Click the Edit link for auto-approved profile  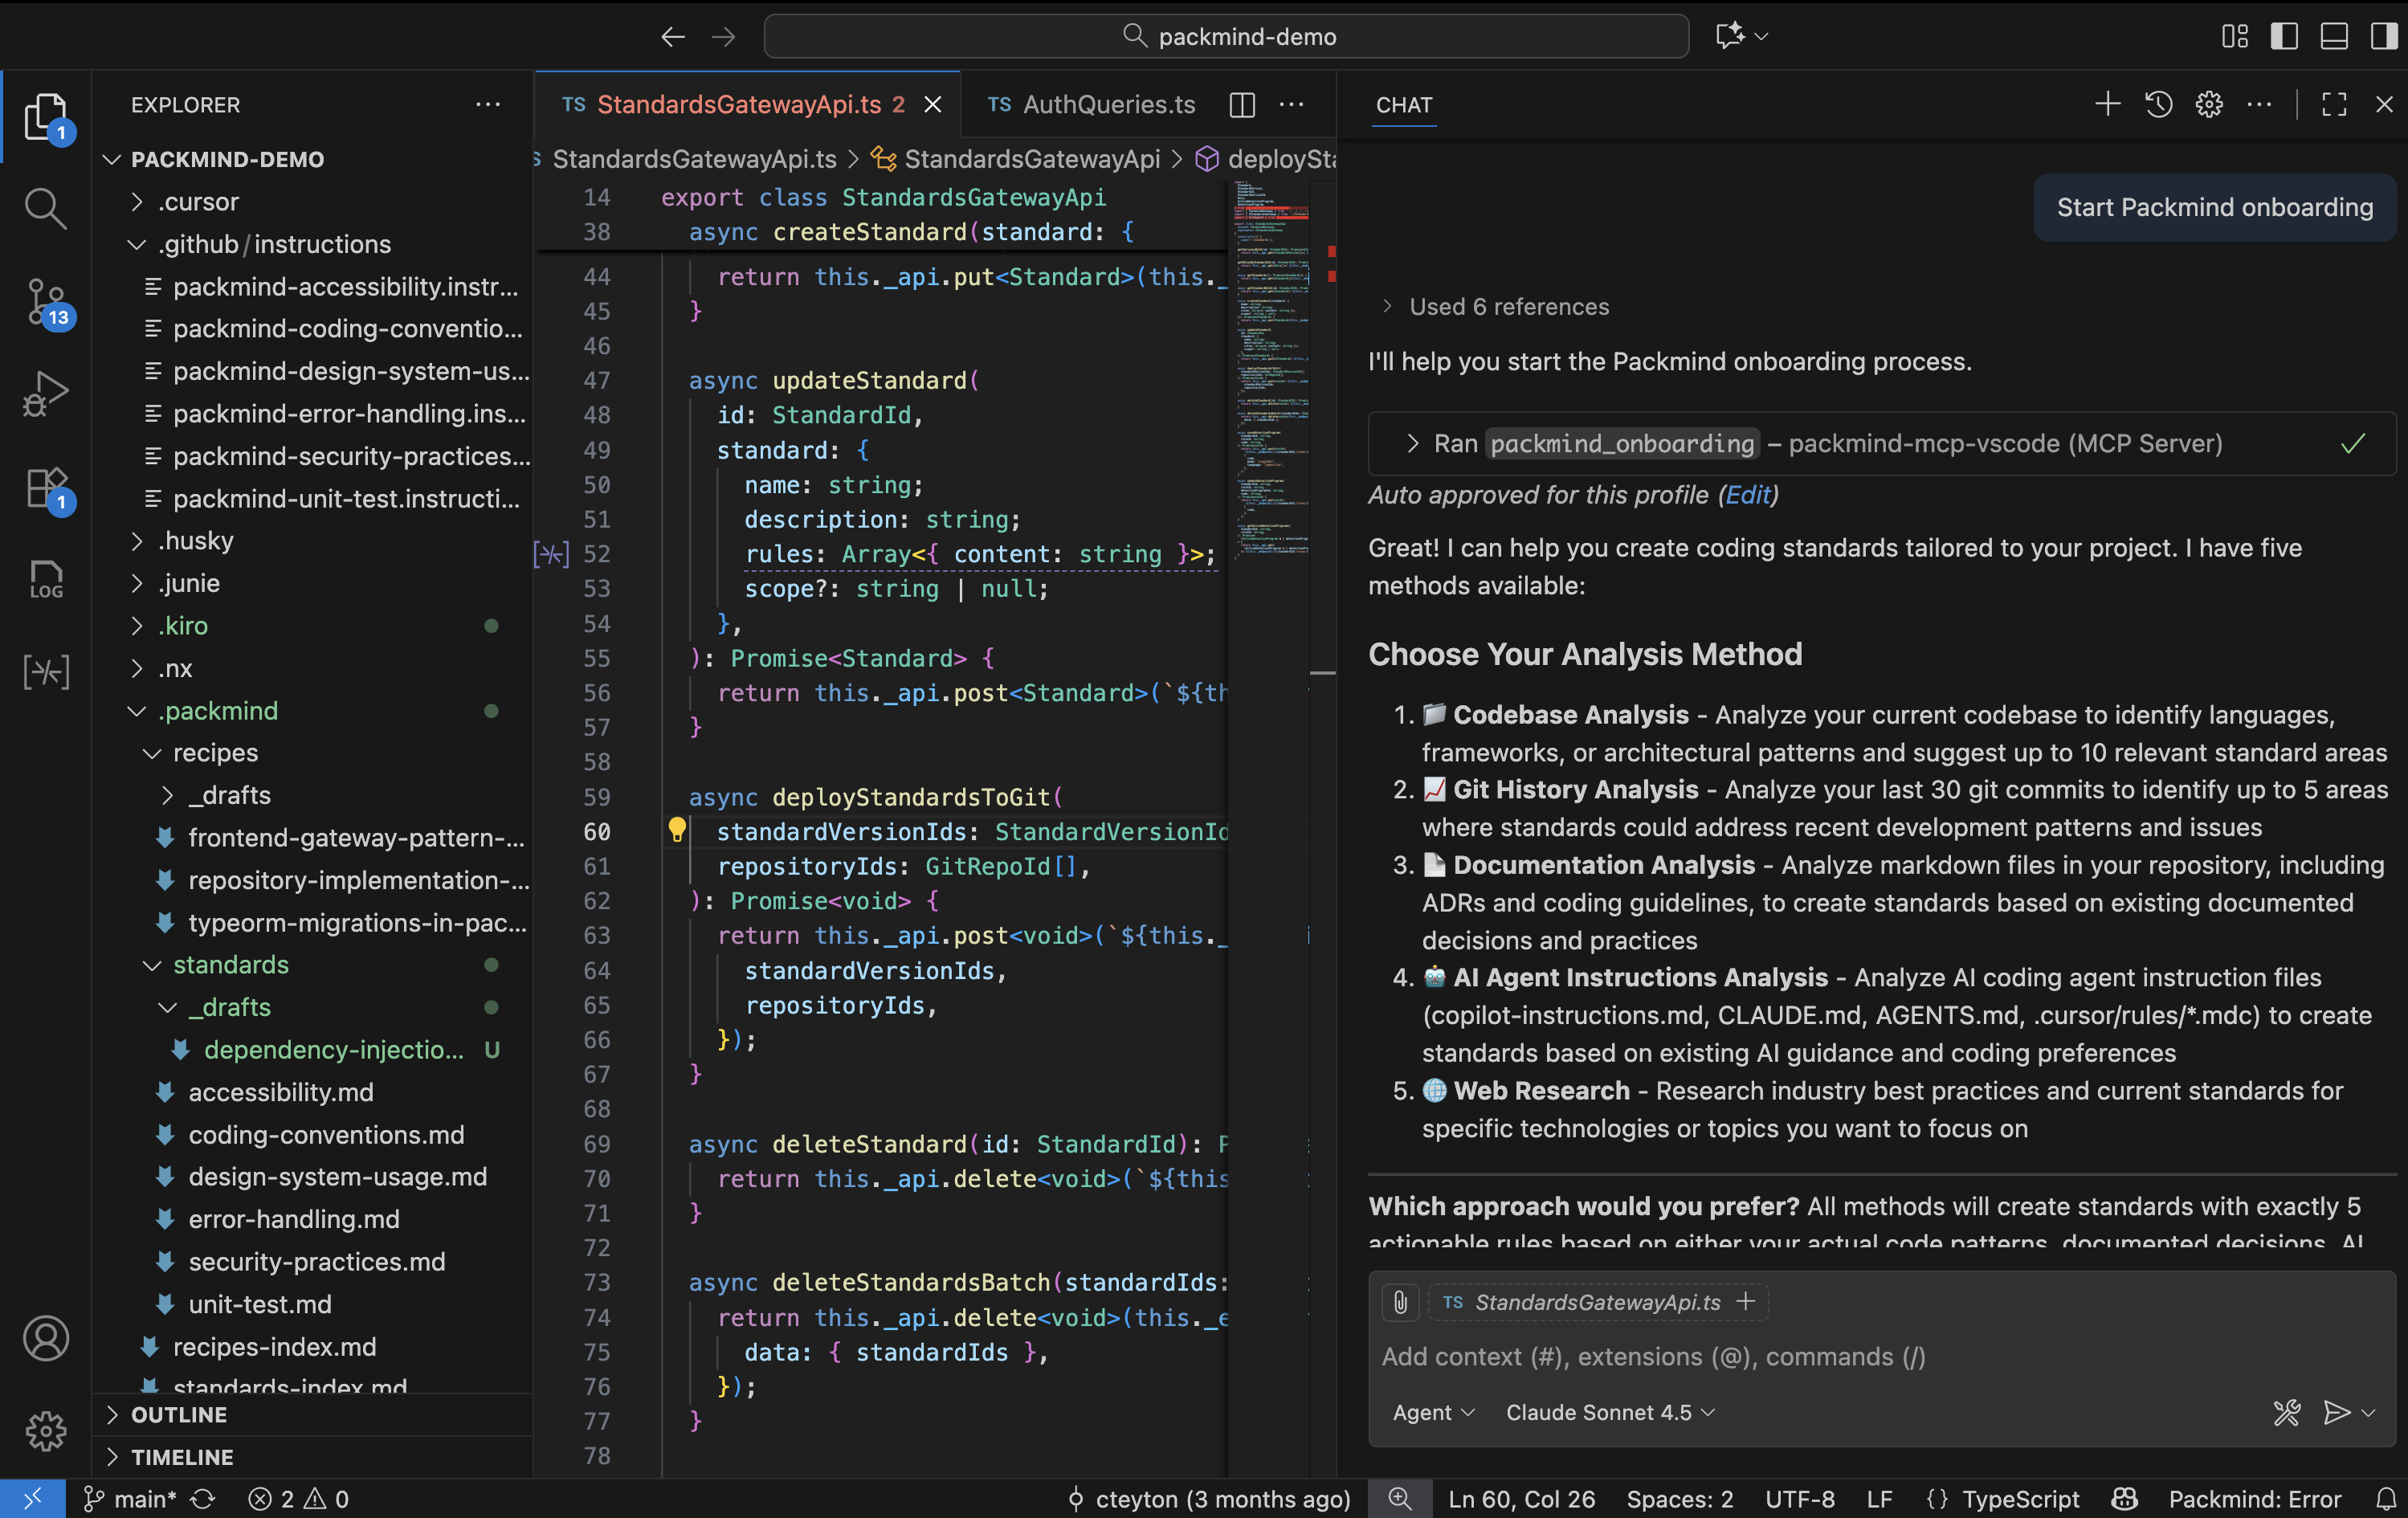tap(1748, 494)
